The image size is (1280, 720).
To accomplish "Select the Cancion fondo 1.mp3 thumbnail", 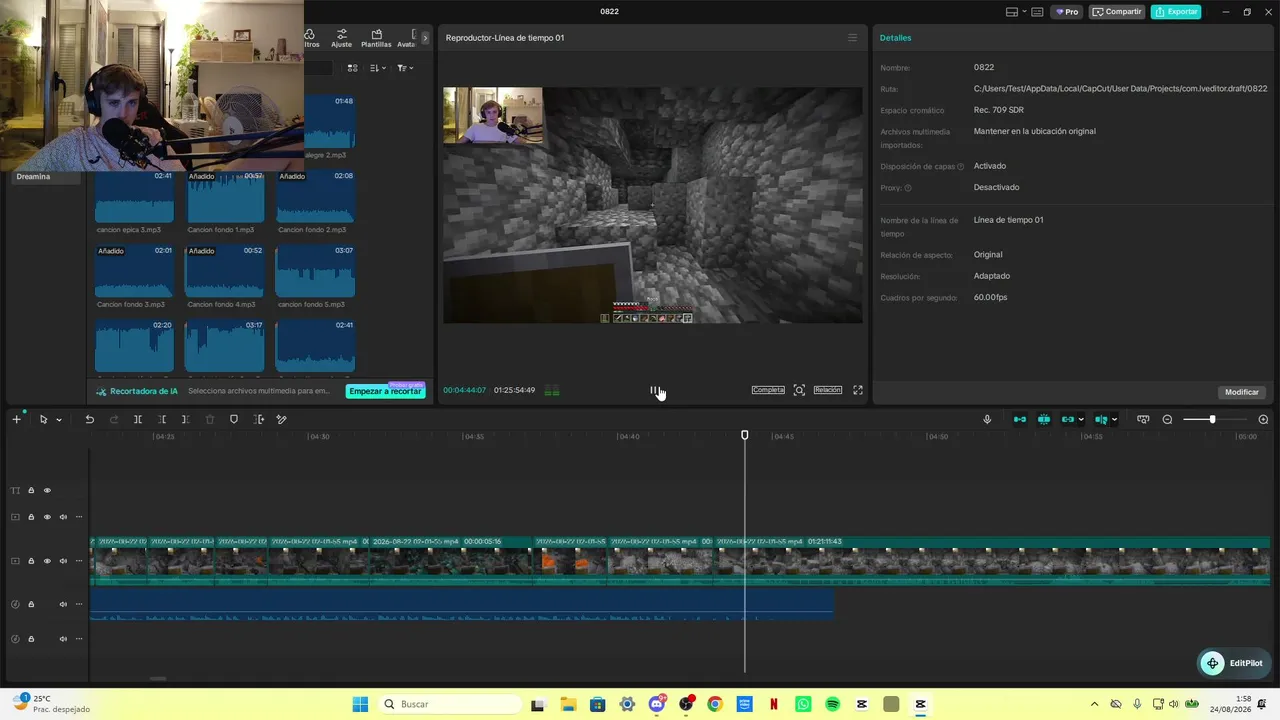I will (225, 196).
